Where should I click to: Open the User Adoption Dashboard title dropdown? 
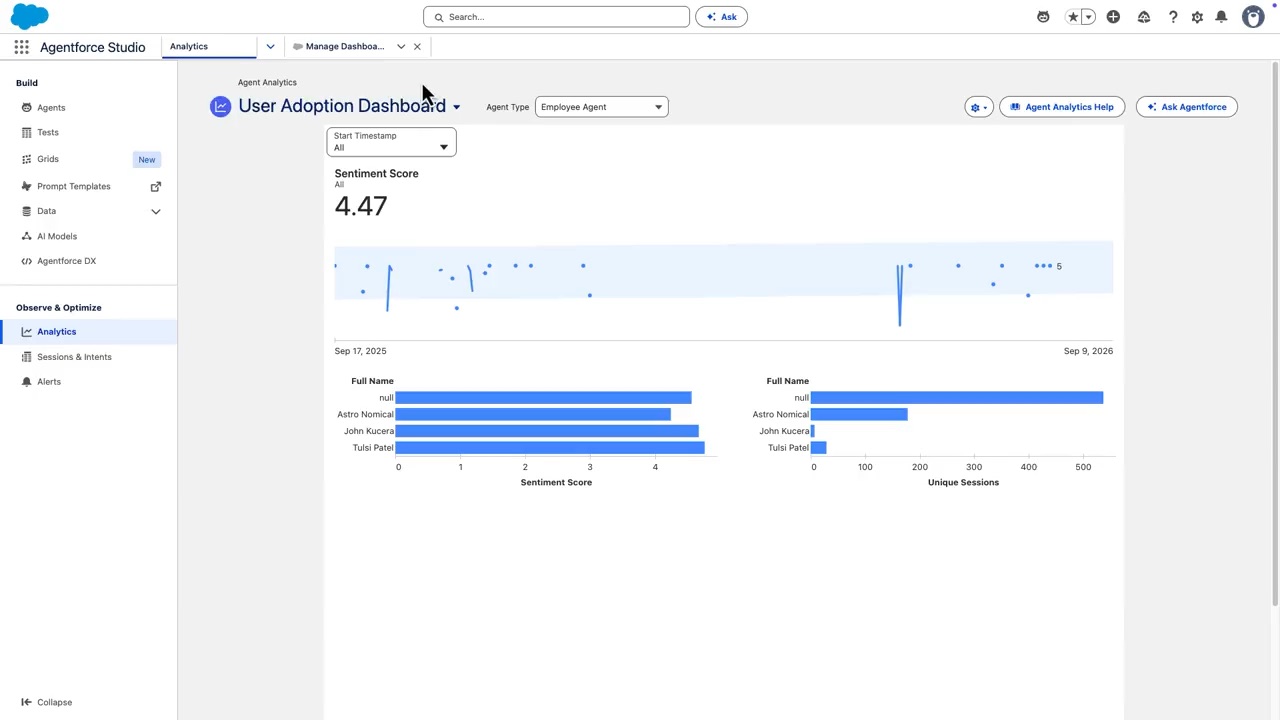click(x=456, y=107)
